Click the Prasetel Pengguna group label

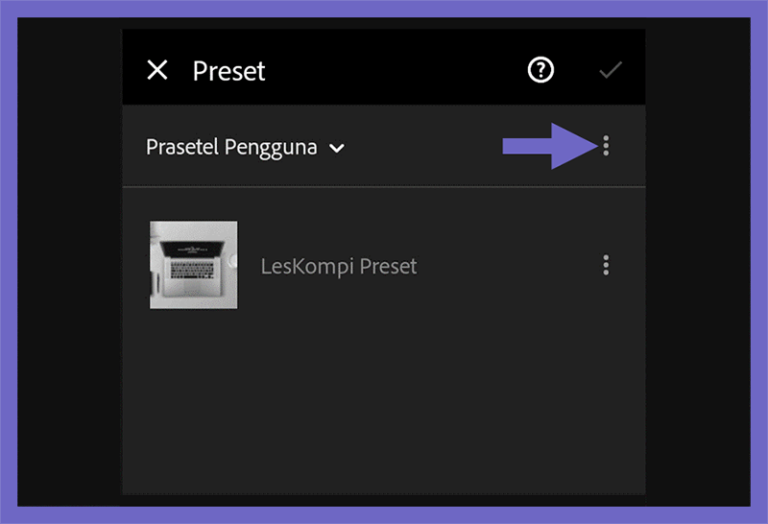coord(232,147)
